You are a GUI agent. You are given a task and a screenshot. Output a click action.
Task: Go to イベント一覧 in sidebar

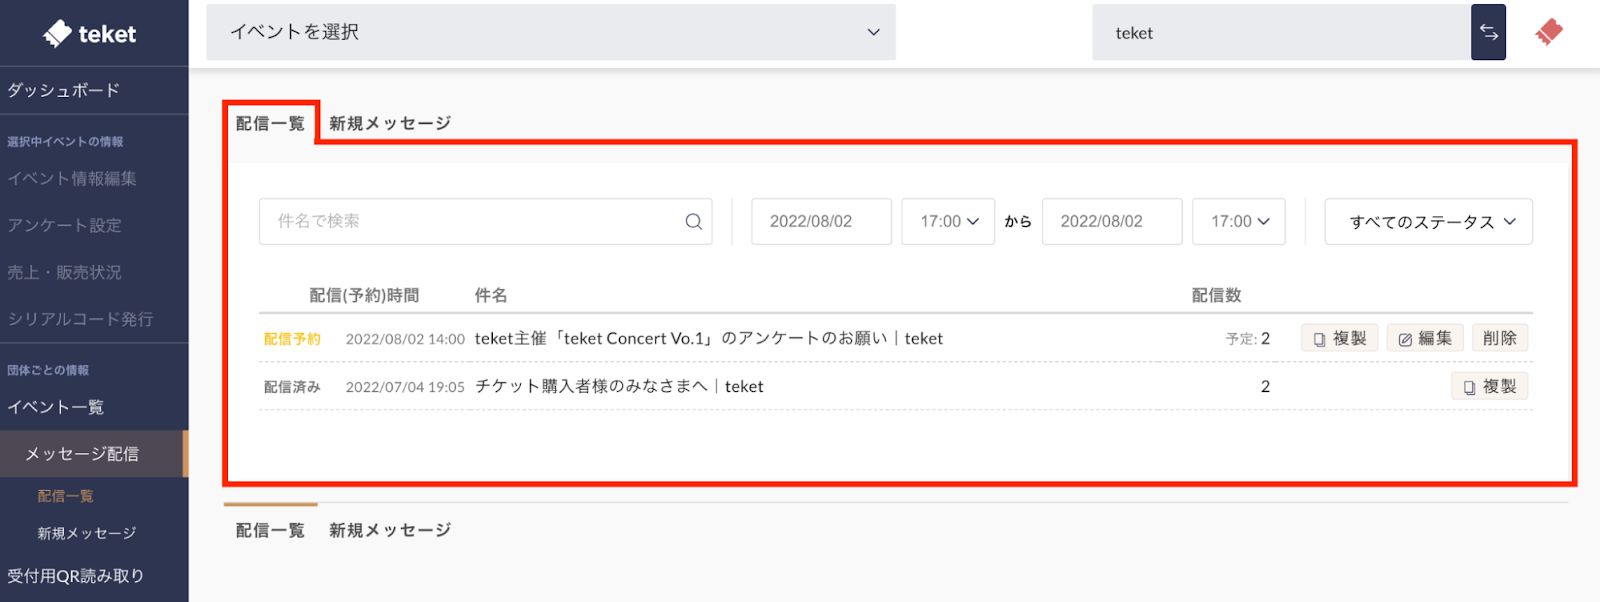pyautogui.click(x=56, y=407)
